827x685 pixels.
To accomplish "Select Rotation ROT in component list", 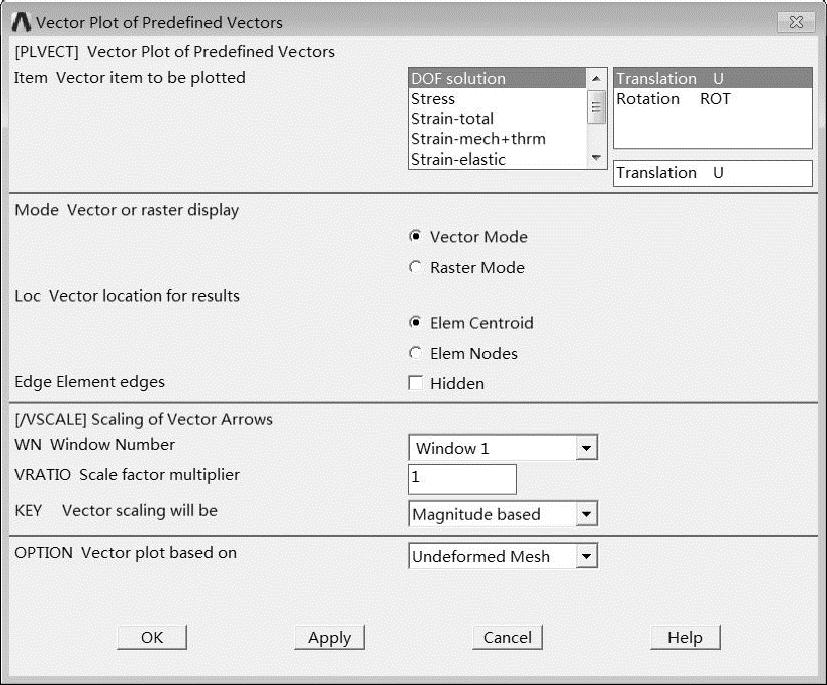I will click(x=713, y=99).
